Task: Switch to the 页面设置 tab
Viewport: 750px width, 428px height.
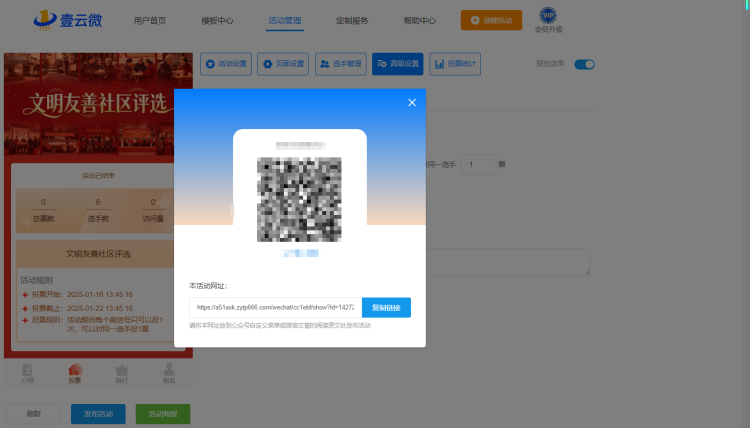Action: point(283,64)
